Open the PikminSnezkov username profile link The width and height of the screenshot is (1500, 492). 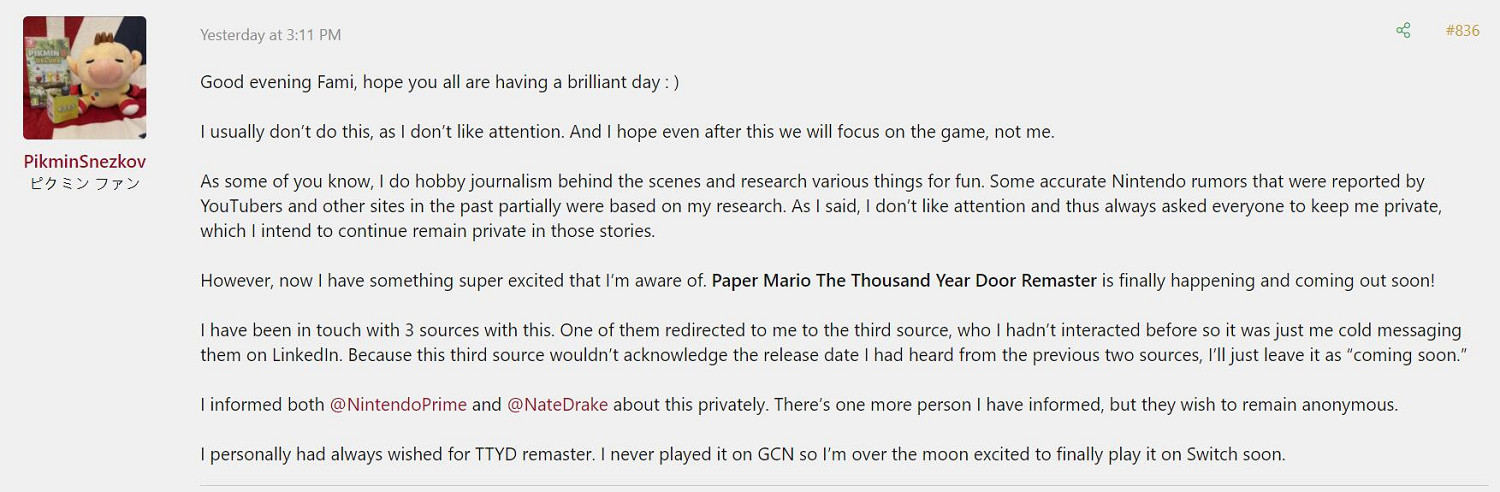84,162
